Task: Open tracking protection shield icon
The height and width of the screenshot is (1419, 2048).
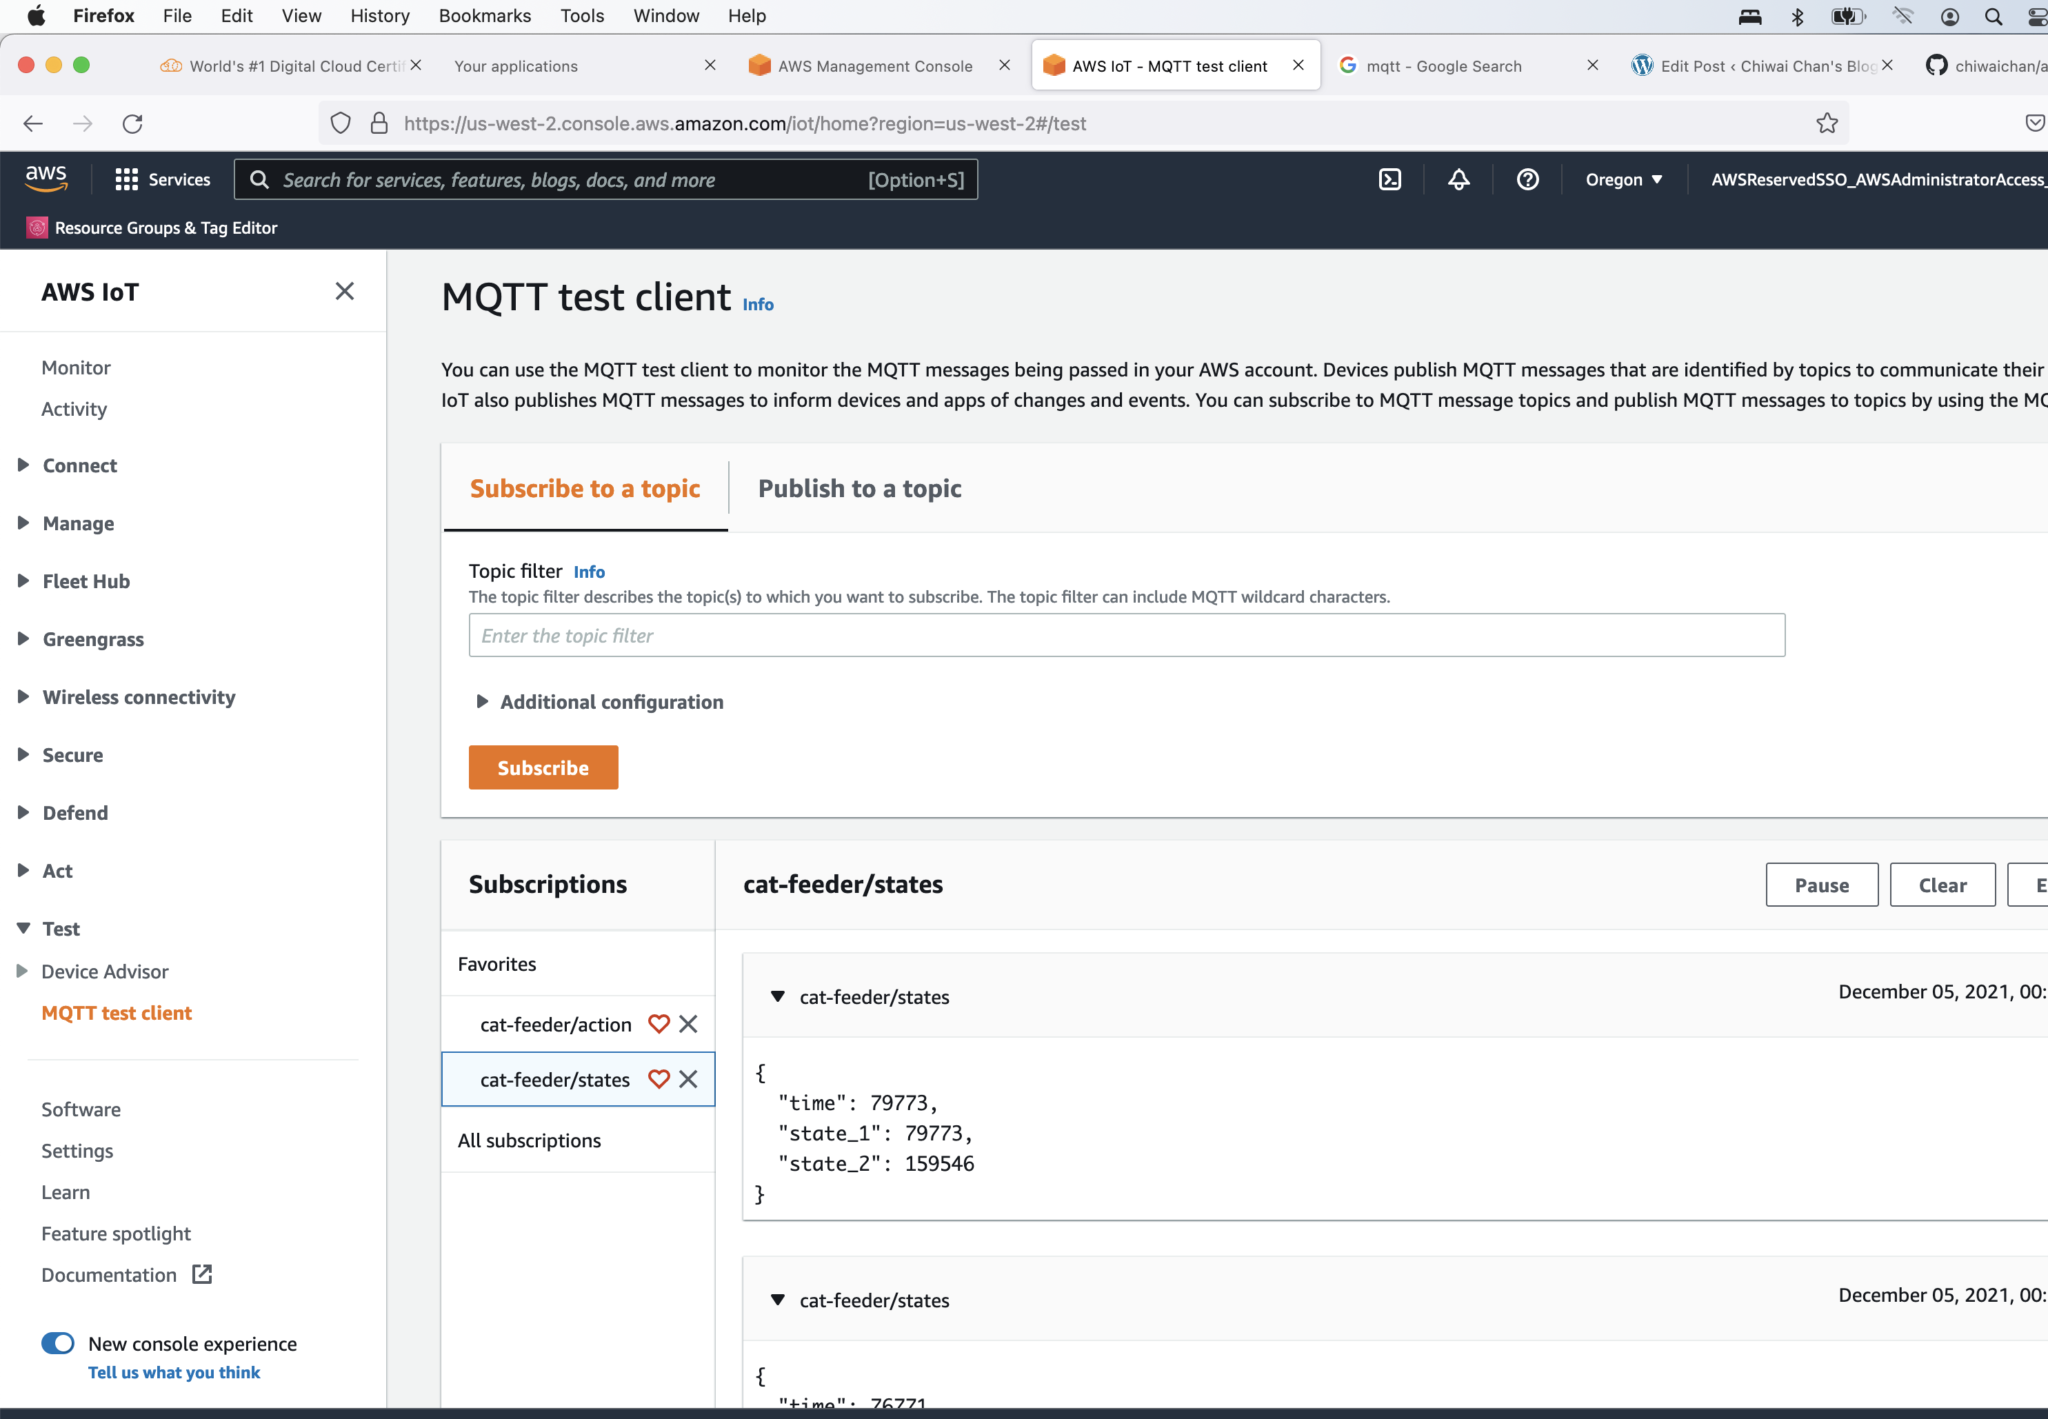Action: tap(340, 123)
